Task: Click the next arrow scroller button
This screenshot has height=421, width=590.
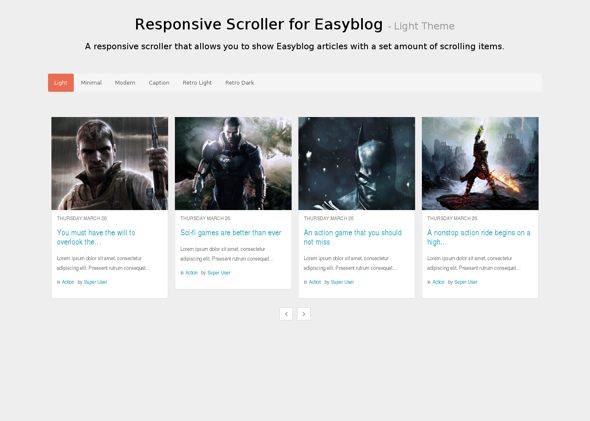Action: point(304,314)
